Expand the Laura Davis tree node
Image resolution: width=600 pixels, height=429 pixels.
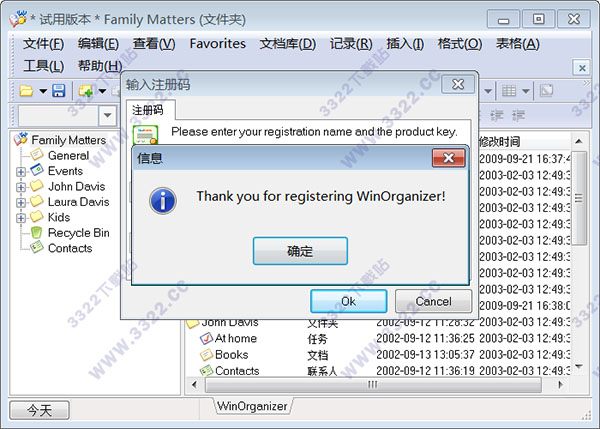pos(21,202)
